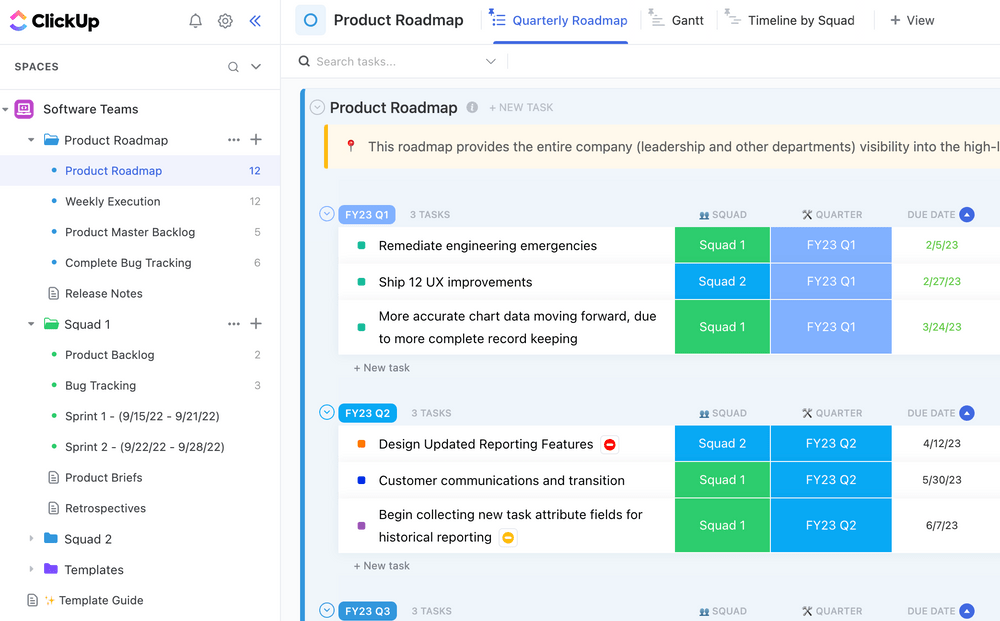
Task: Sort FY23 Q2 by due date arrow
Action: tap(967, 413)
